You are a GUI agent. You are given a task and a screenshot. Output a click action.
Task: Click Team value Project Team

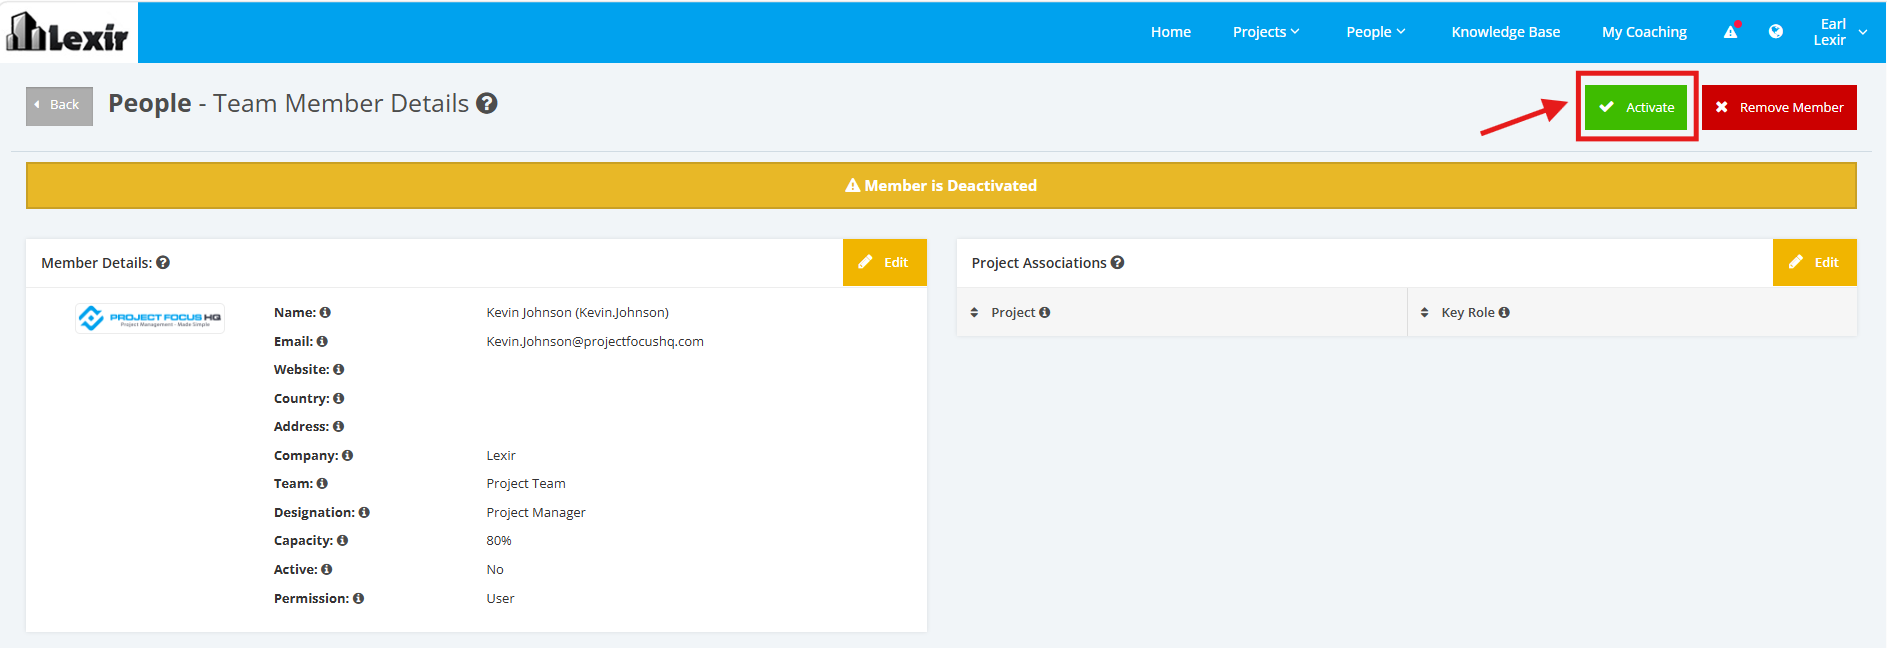(x=526, y=483)
